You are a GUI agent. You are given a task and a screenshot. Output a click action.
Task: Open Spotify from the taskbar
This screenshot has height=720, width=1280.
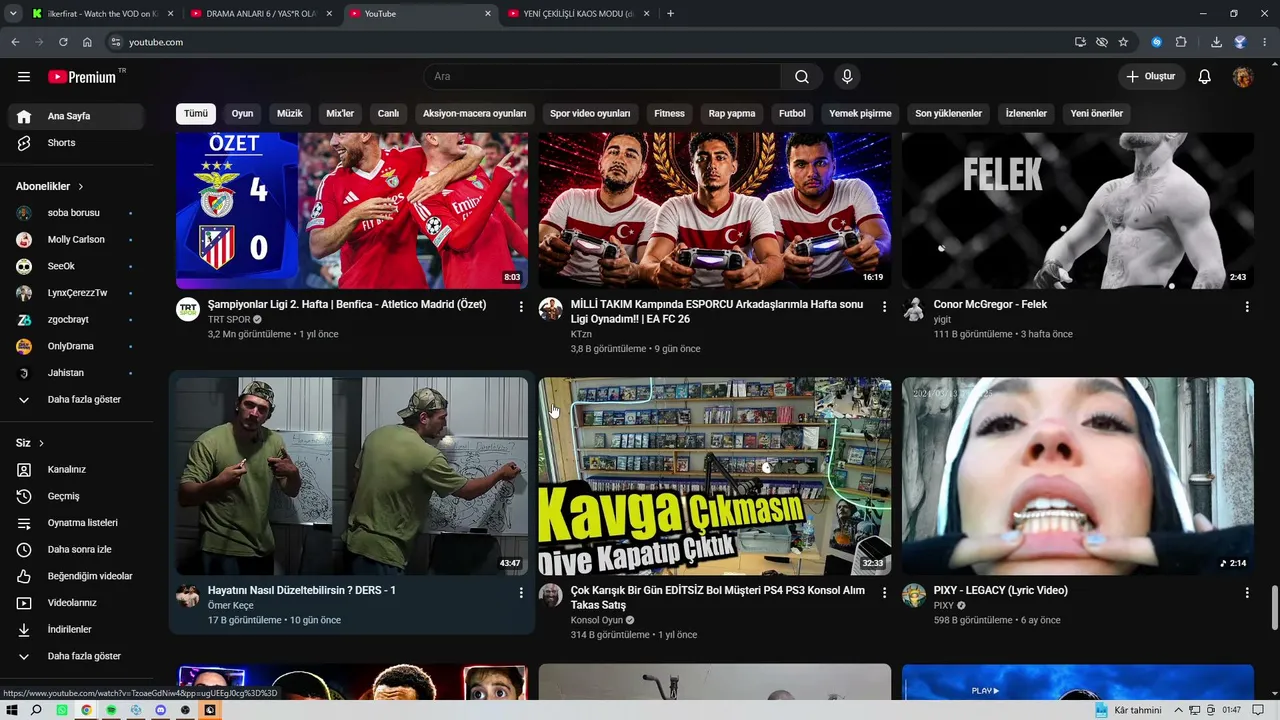111,710
